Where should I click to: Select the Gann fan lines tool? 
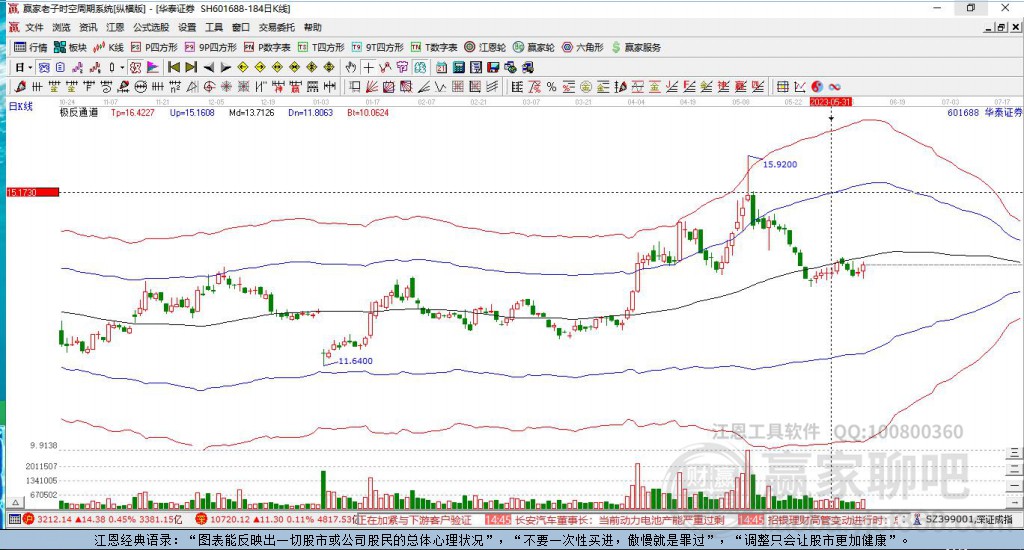(x=372, y=86)
